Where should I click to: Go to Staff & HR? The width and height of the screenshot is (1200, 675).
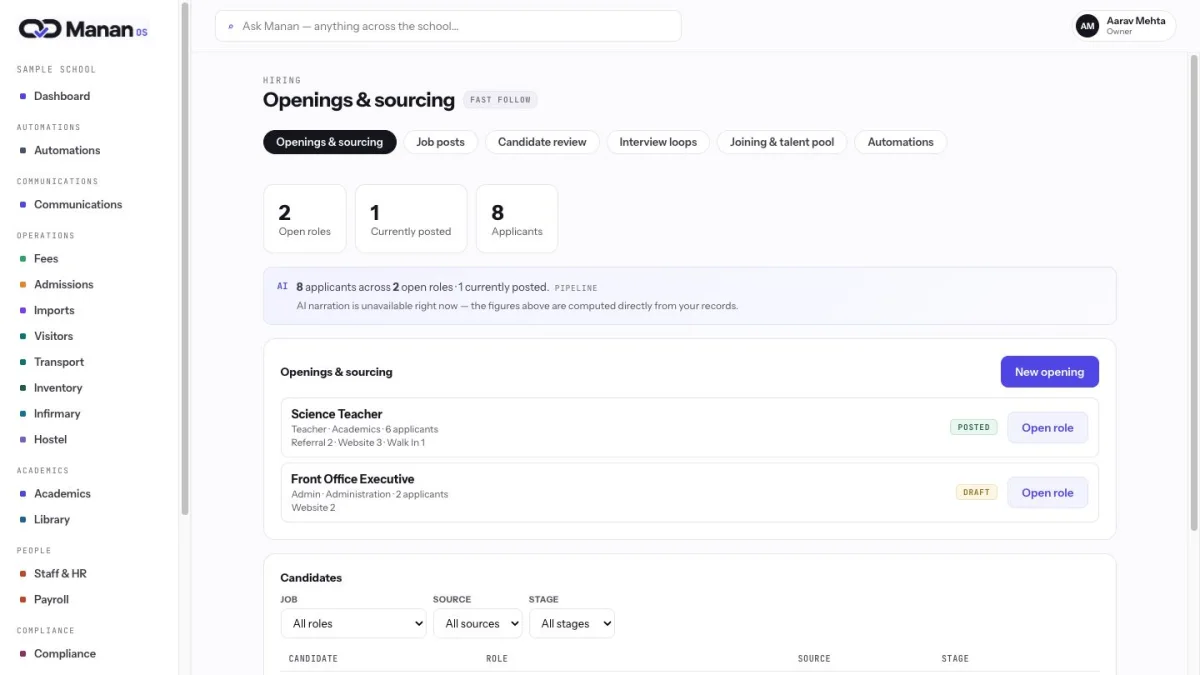(60, 574)
